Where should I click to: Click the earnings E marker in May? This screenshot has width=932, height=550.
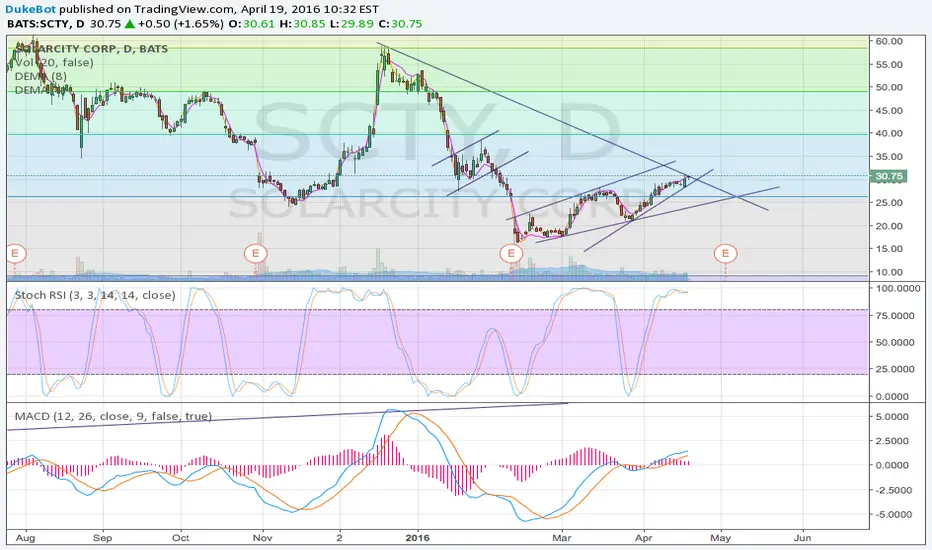(x=725, y=254)
